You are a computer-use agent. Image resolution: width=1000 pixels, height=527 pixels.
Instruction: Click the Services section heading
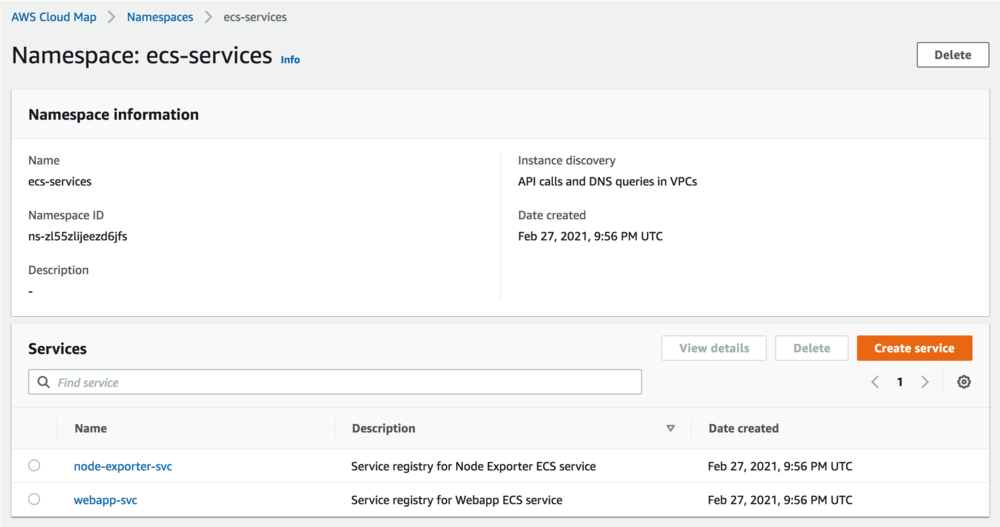(57, 348)
